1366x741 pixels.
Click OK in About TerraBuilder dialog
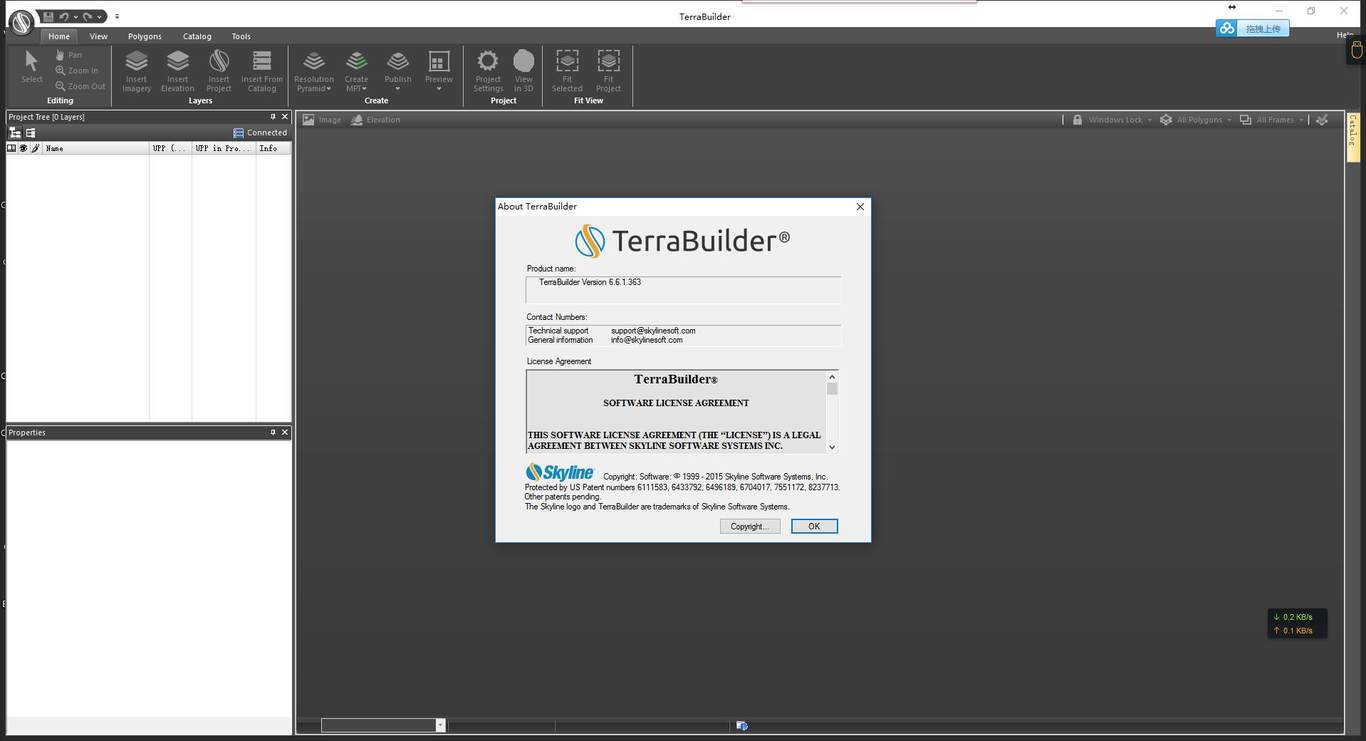(x=814, y=526)
